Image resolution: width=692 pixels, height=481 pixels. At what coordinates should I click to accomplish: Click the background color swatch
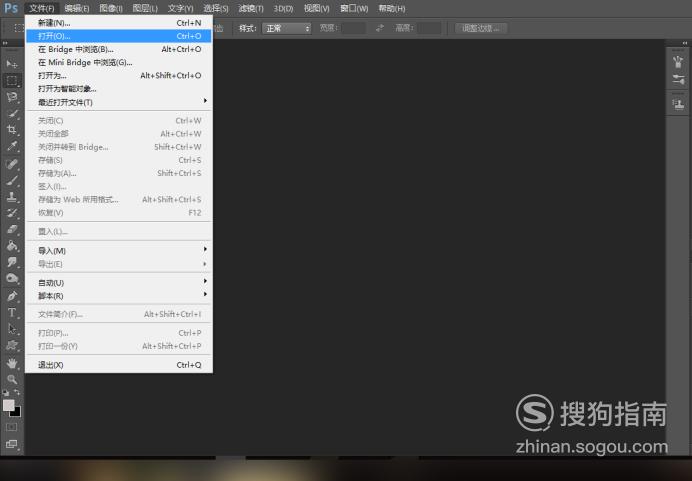(17, 413)
